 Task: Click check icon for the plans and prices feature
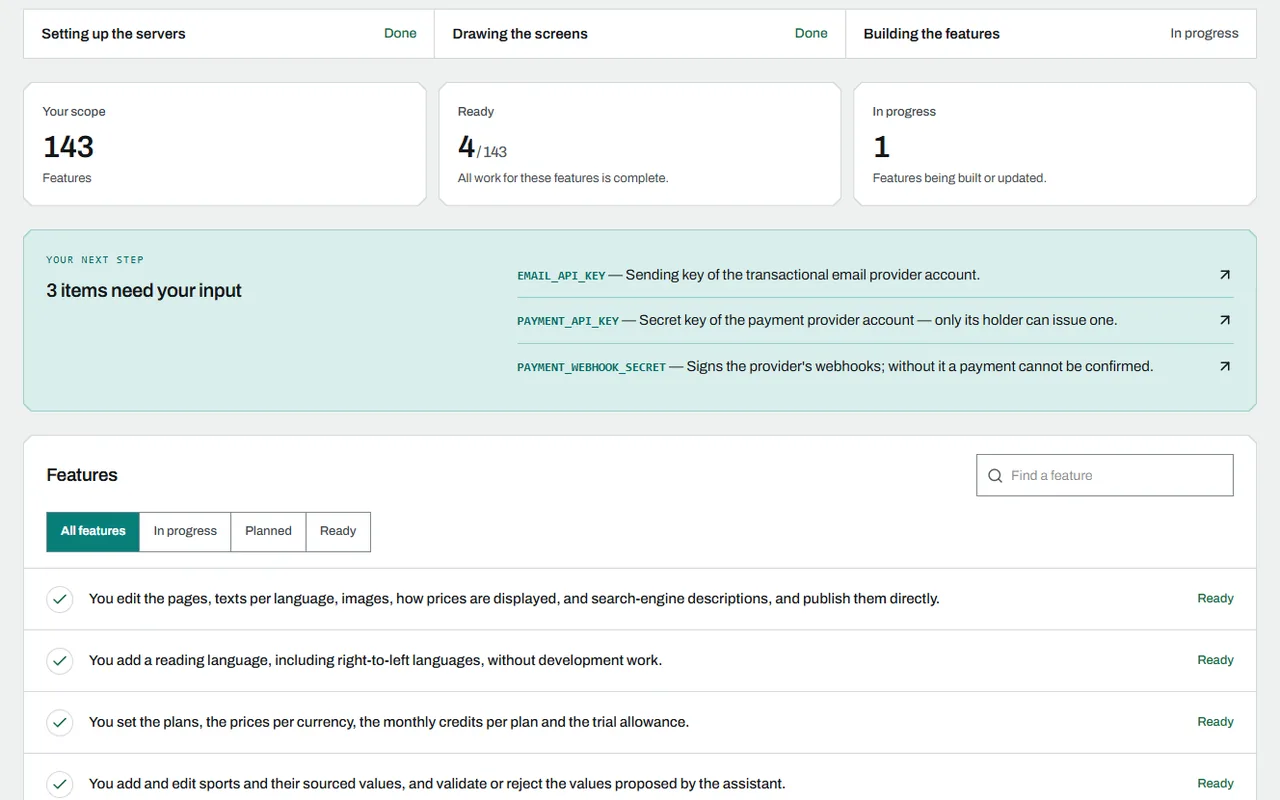60,722
